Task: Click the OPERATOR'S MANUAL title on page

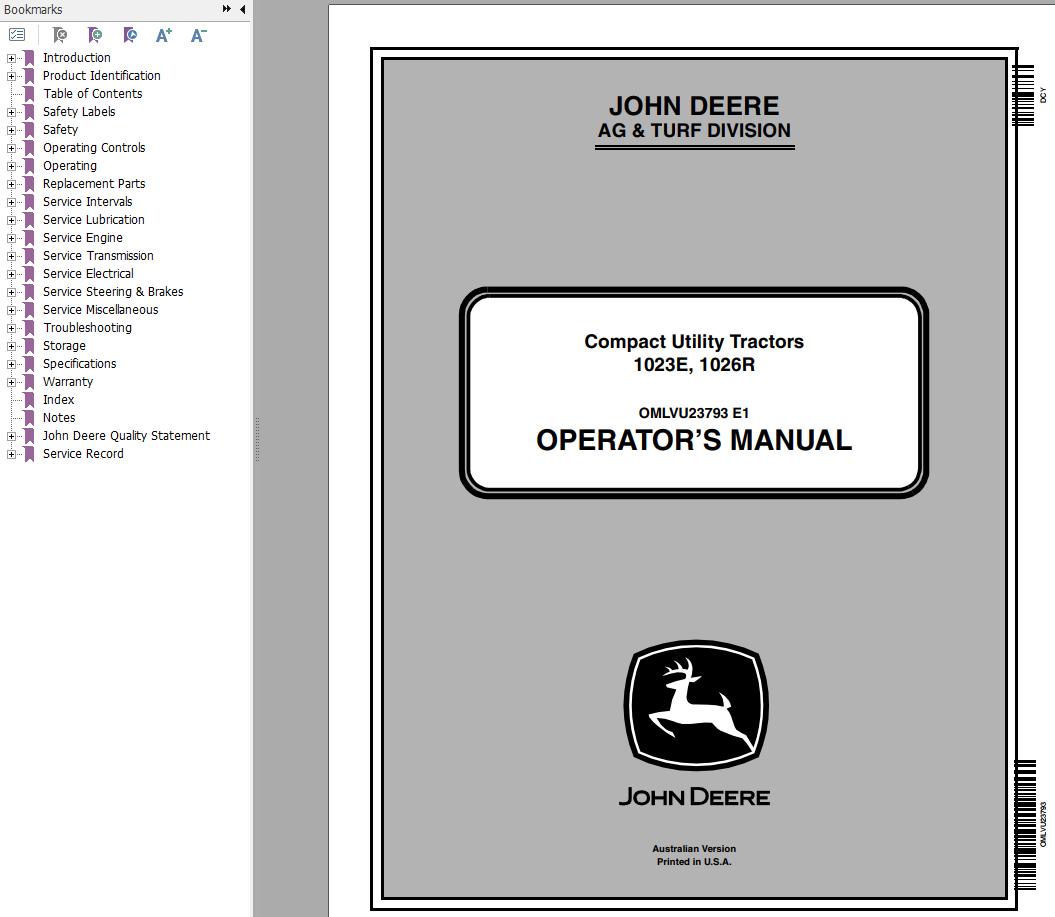Action: tap(694, 441)
